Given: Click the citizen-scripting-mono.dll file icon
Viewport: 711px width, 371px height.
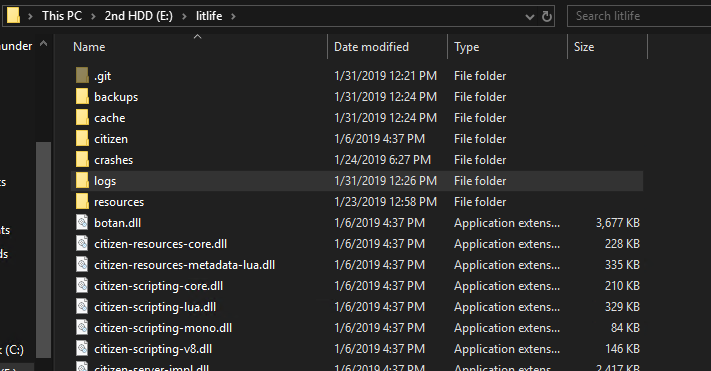Looking at the screenshot, I should (82, 327).
